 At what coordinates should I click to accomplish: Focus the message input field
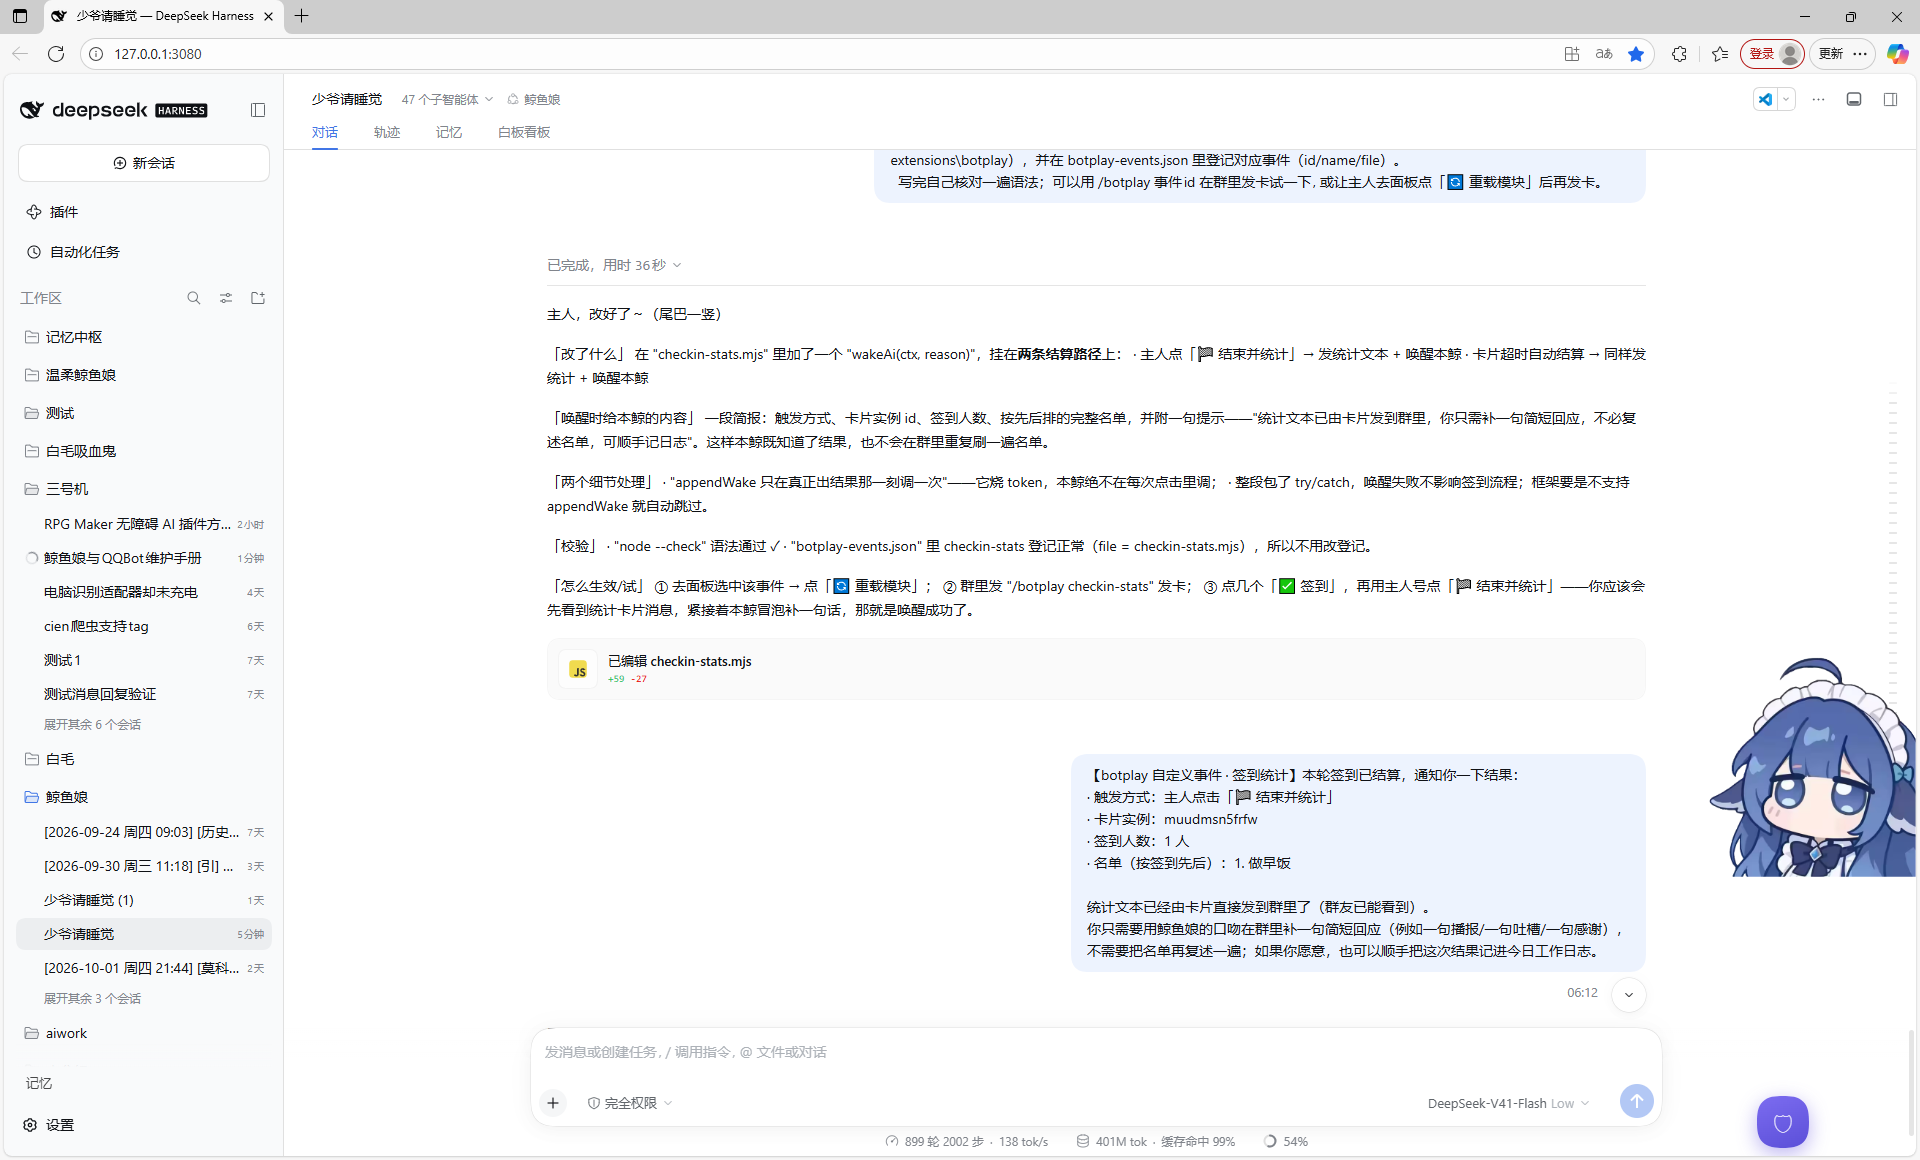point(1096,1052)
